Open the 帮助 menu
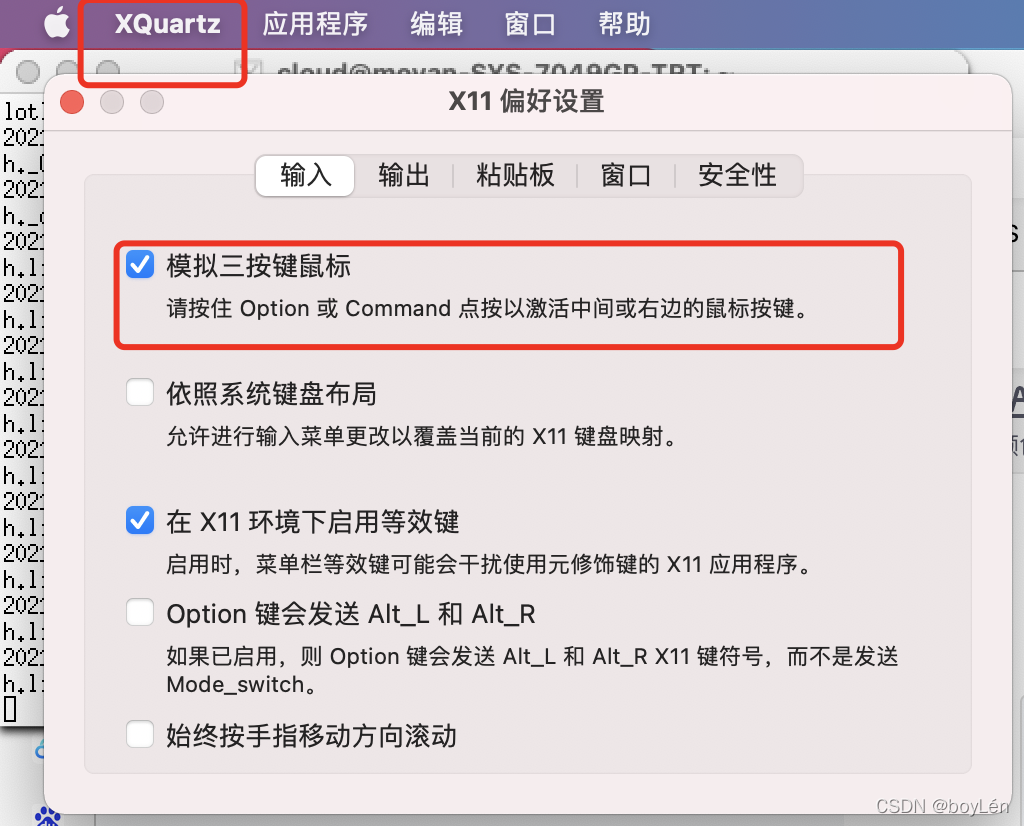The image size is (1024, 826). point(624,24)
